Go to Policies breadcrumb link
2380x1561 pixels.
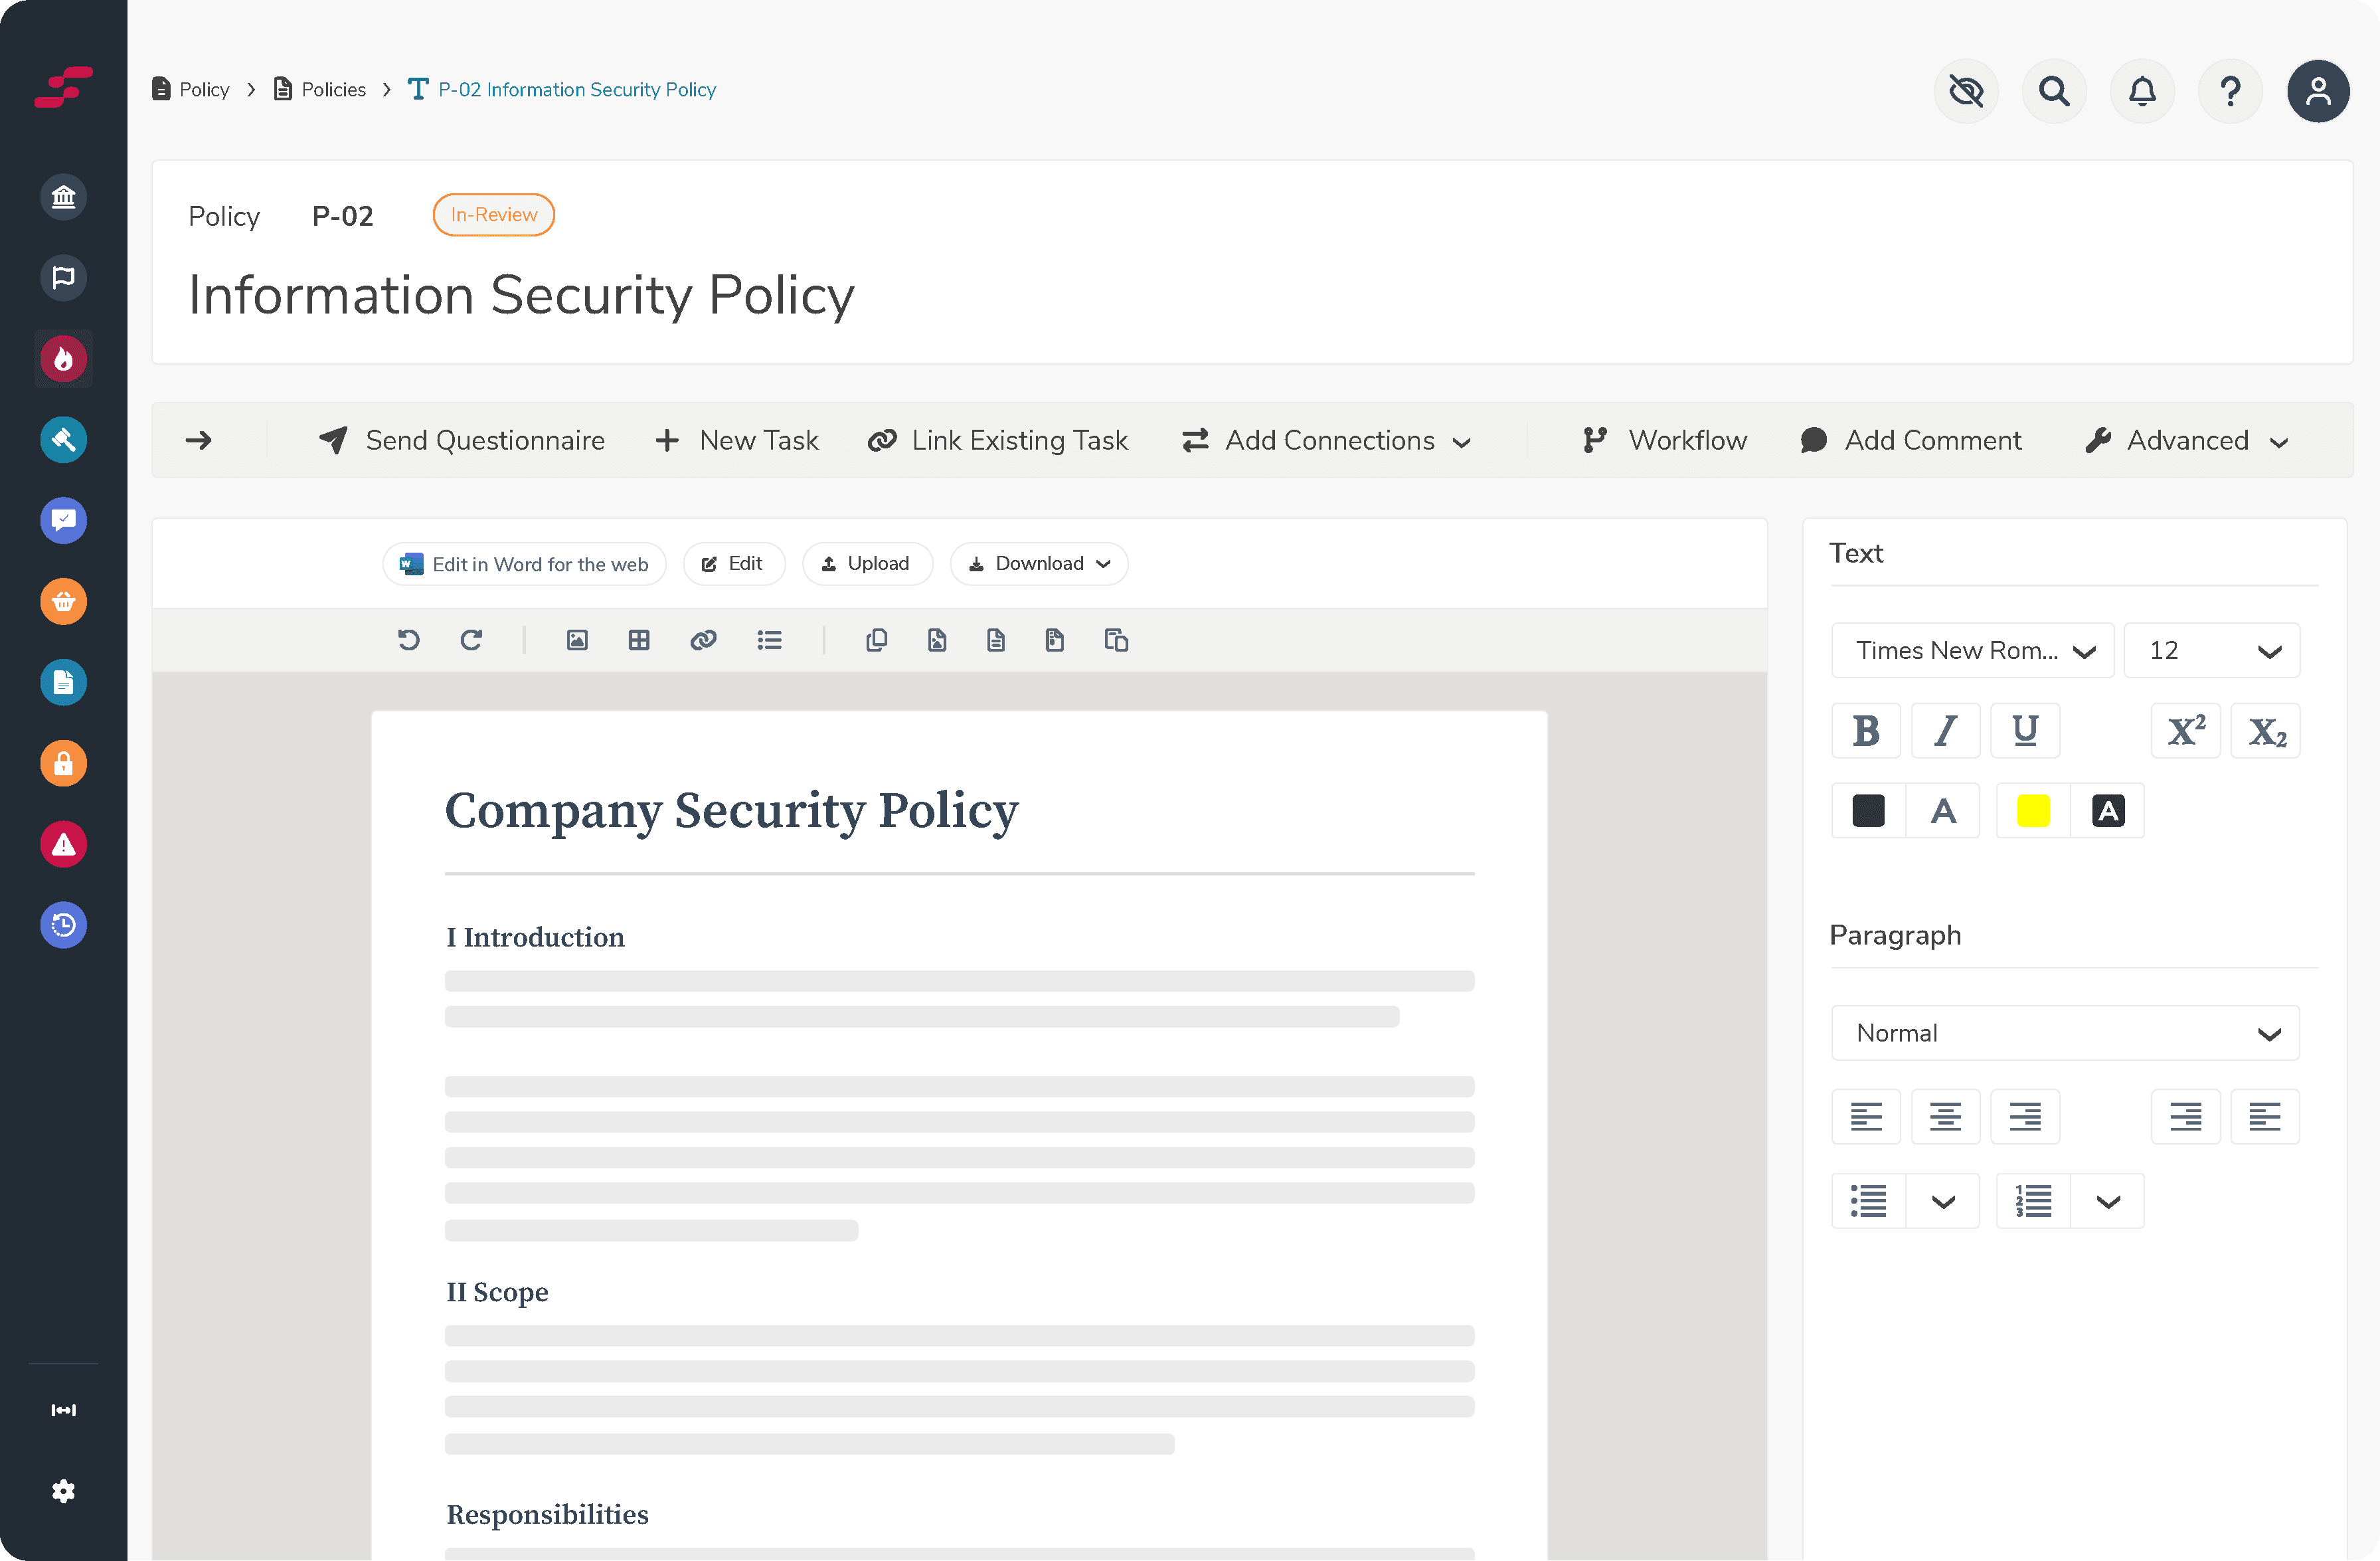tap(333, 90)
